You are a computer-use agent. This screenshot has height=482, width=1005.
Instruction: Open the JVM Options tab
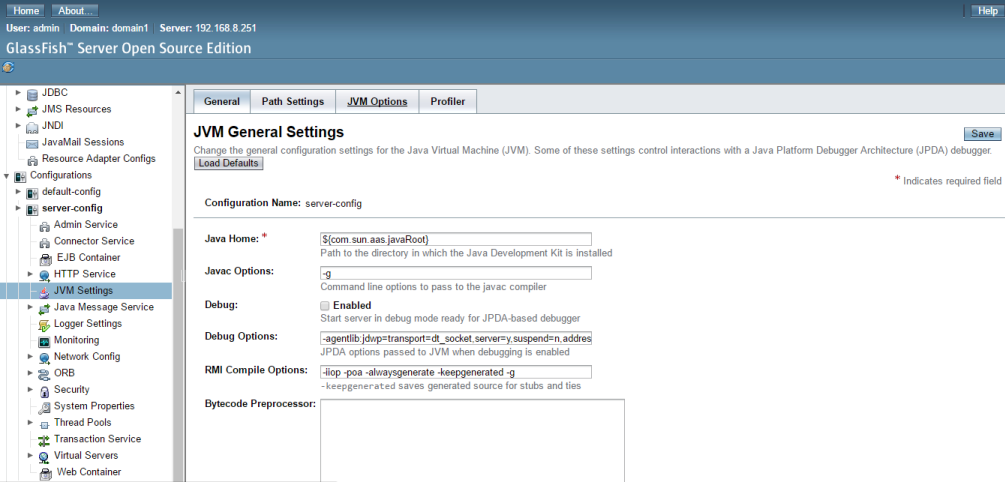point(377,101)
